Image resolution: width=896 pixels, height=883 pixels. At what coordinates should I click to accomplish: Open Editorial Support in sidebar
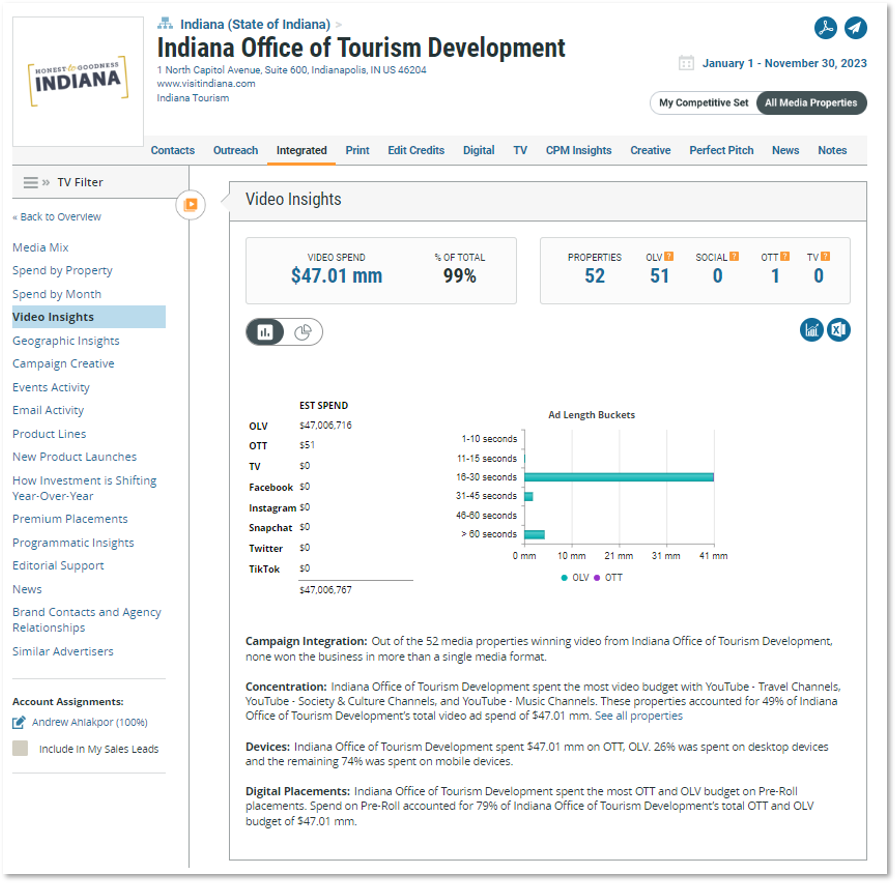[58, 565]
